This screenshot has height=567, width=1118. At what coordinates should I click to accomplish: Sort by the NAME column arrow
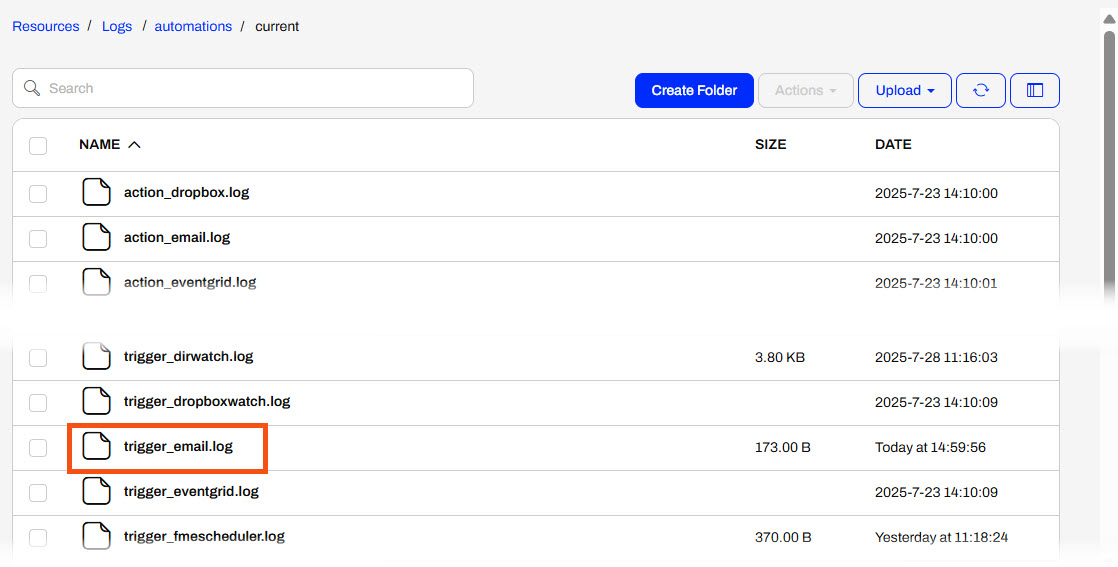coord(134,145)
